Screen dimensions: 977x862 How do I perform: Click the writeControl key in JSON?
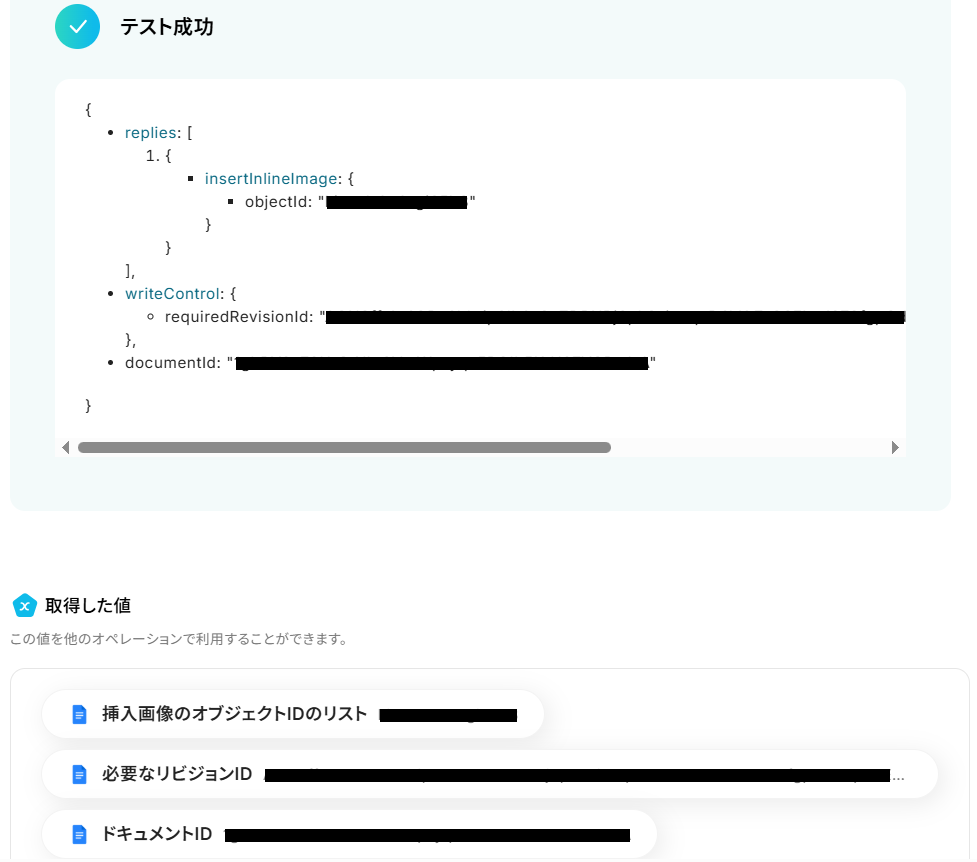coord(172,294)
